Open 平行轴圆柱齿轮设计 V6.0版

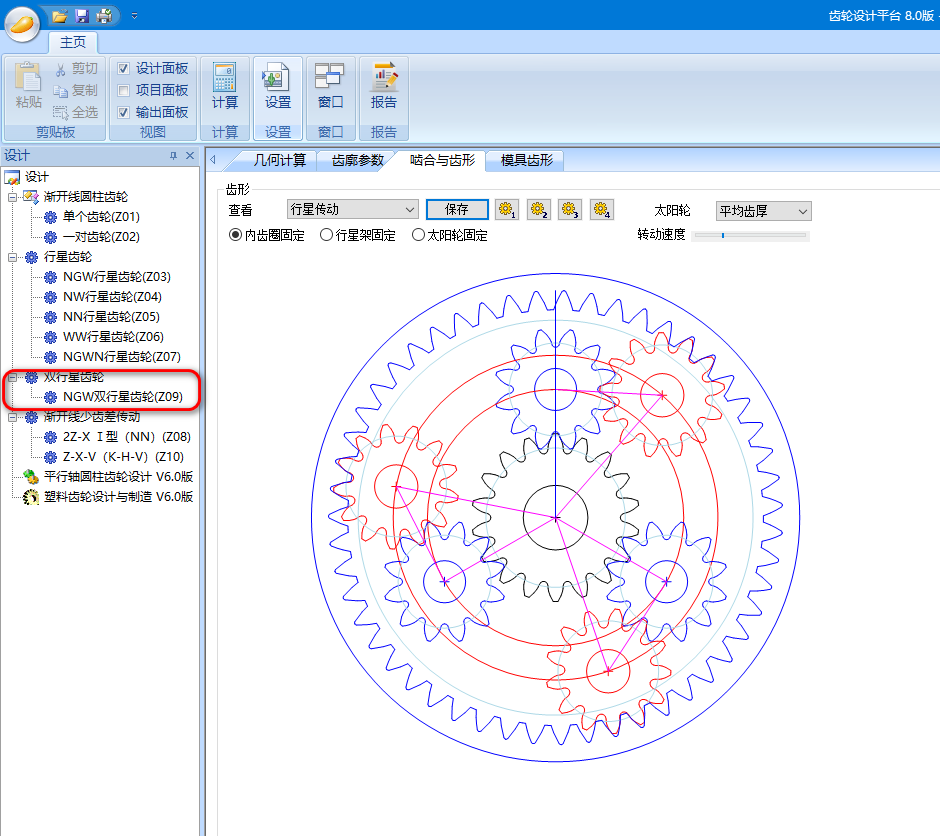(118, 477)
